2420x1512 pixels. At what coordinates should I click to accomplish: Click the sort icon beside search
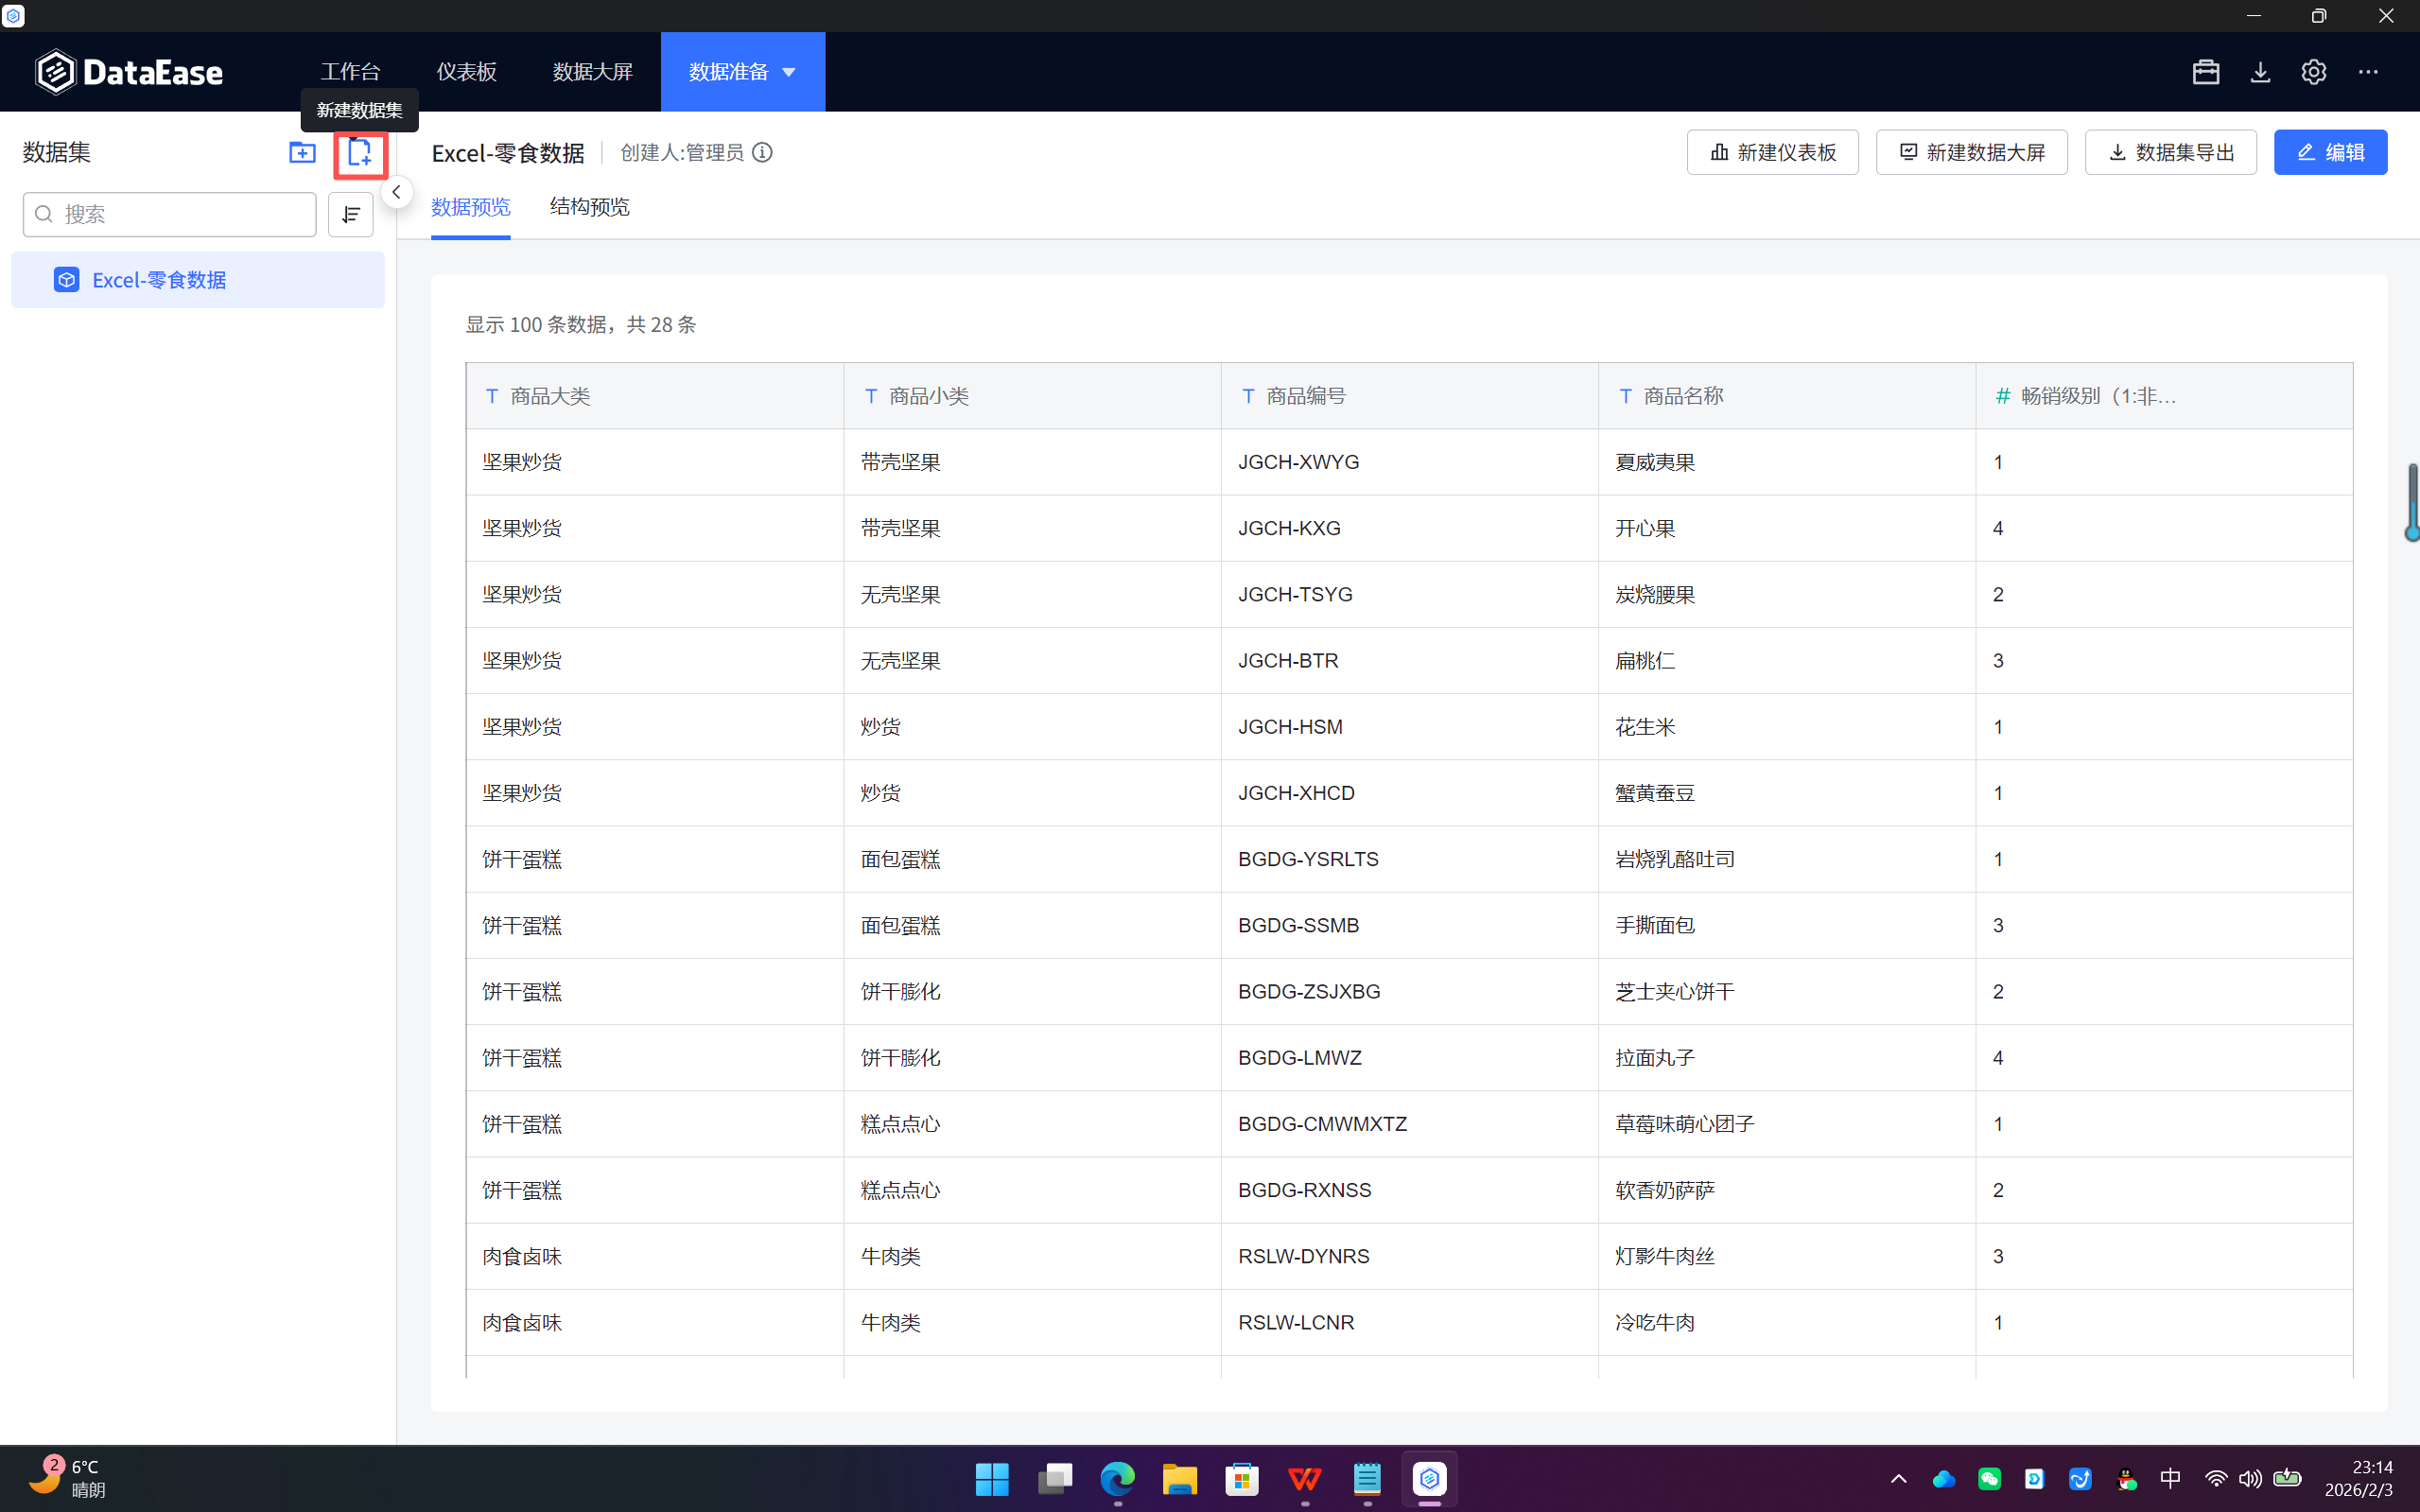(351, 215)
